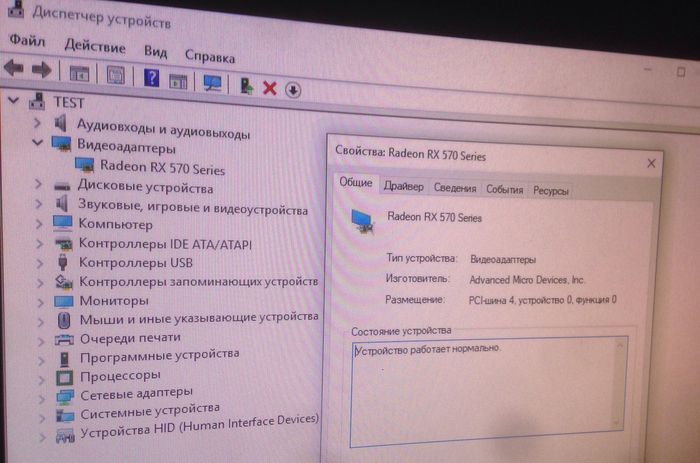700x463 pixels.
Task: Close the Radeon RX 570 Series properties dialog
Action: [651, 163]
